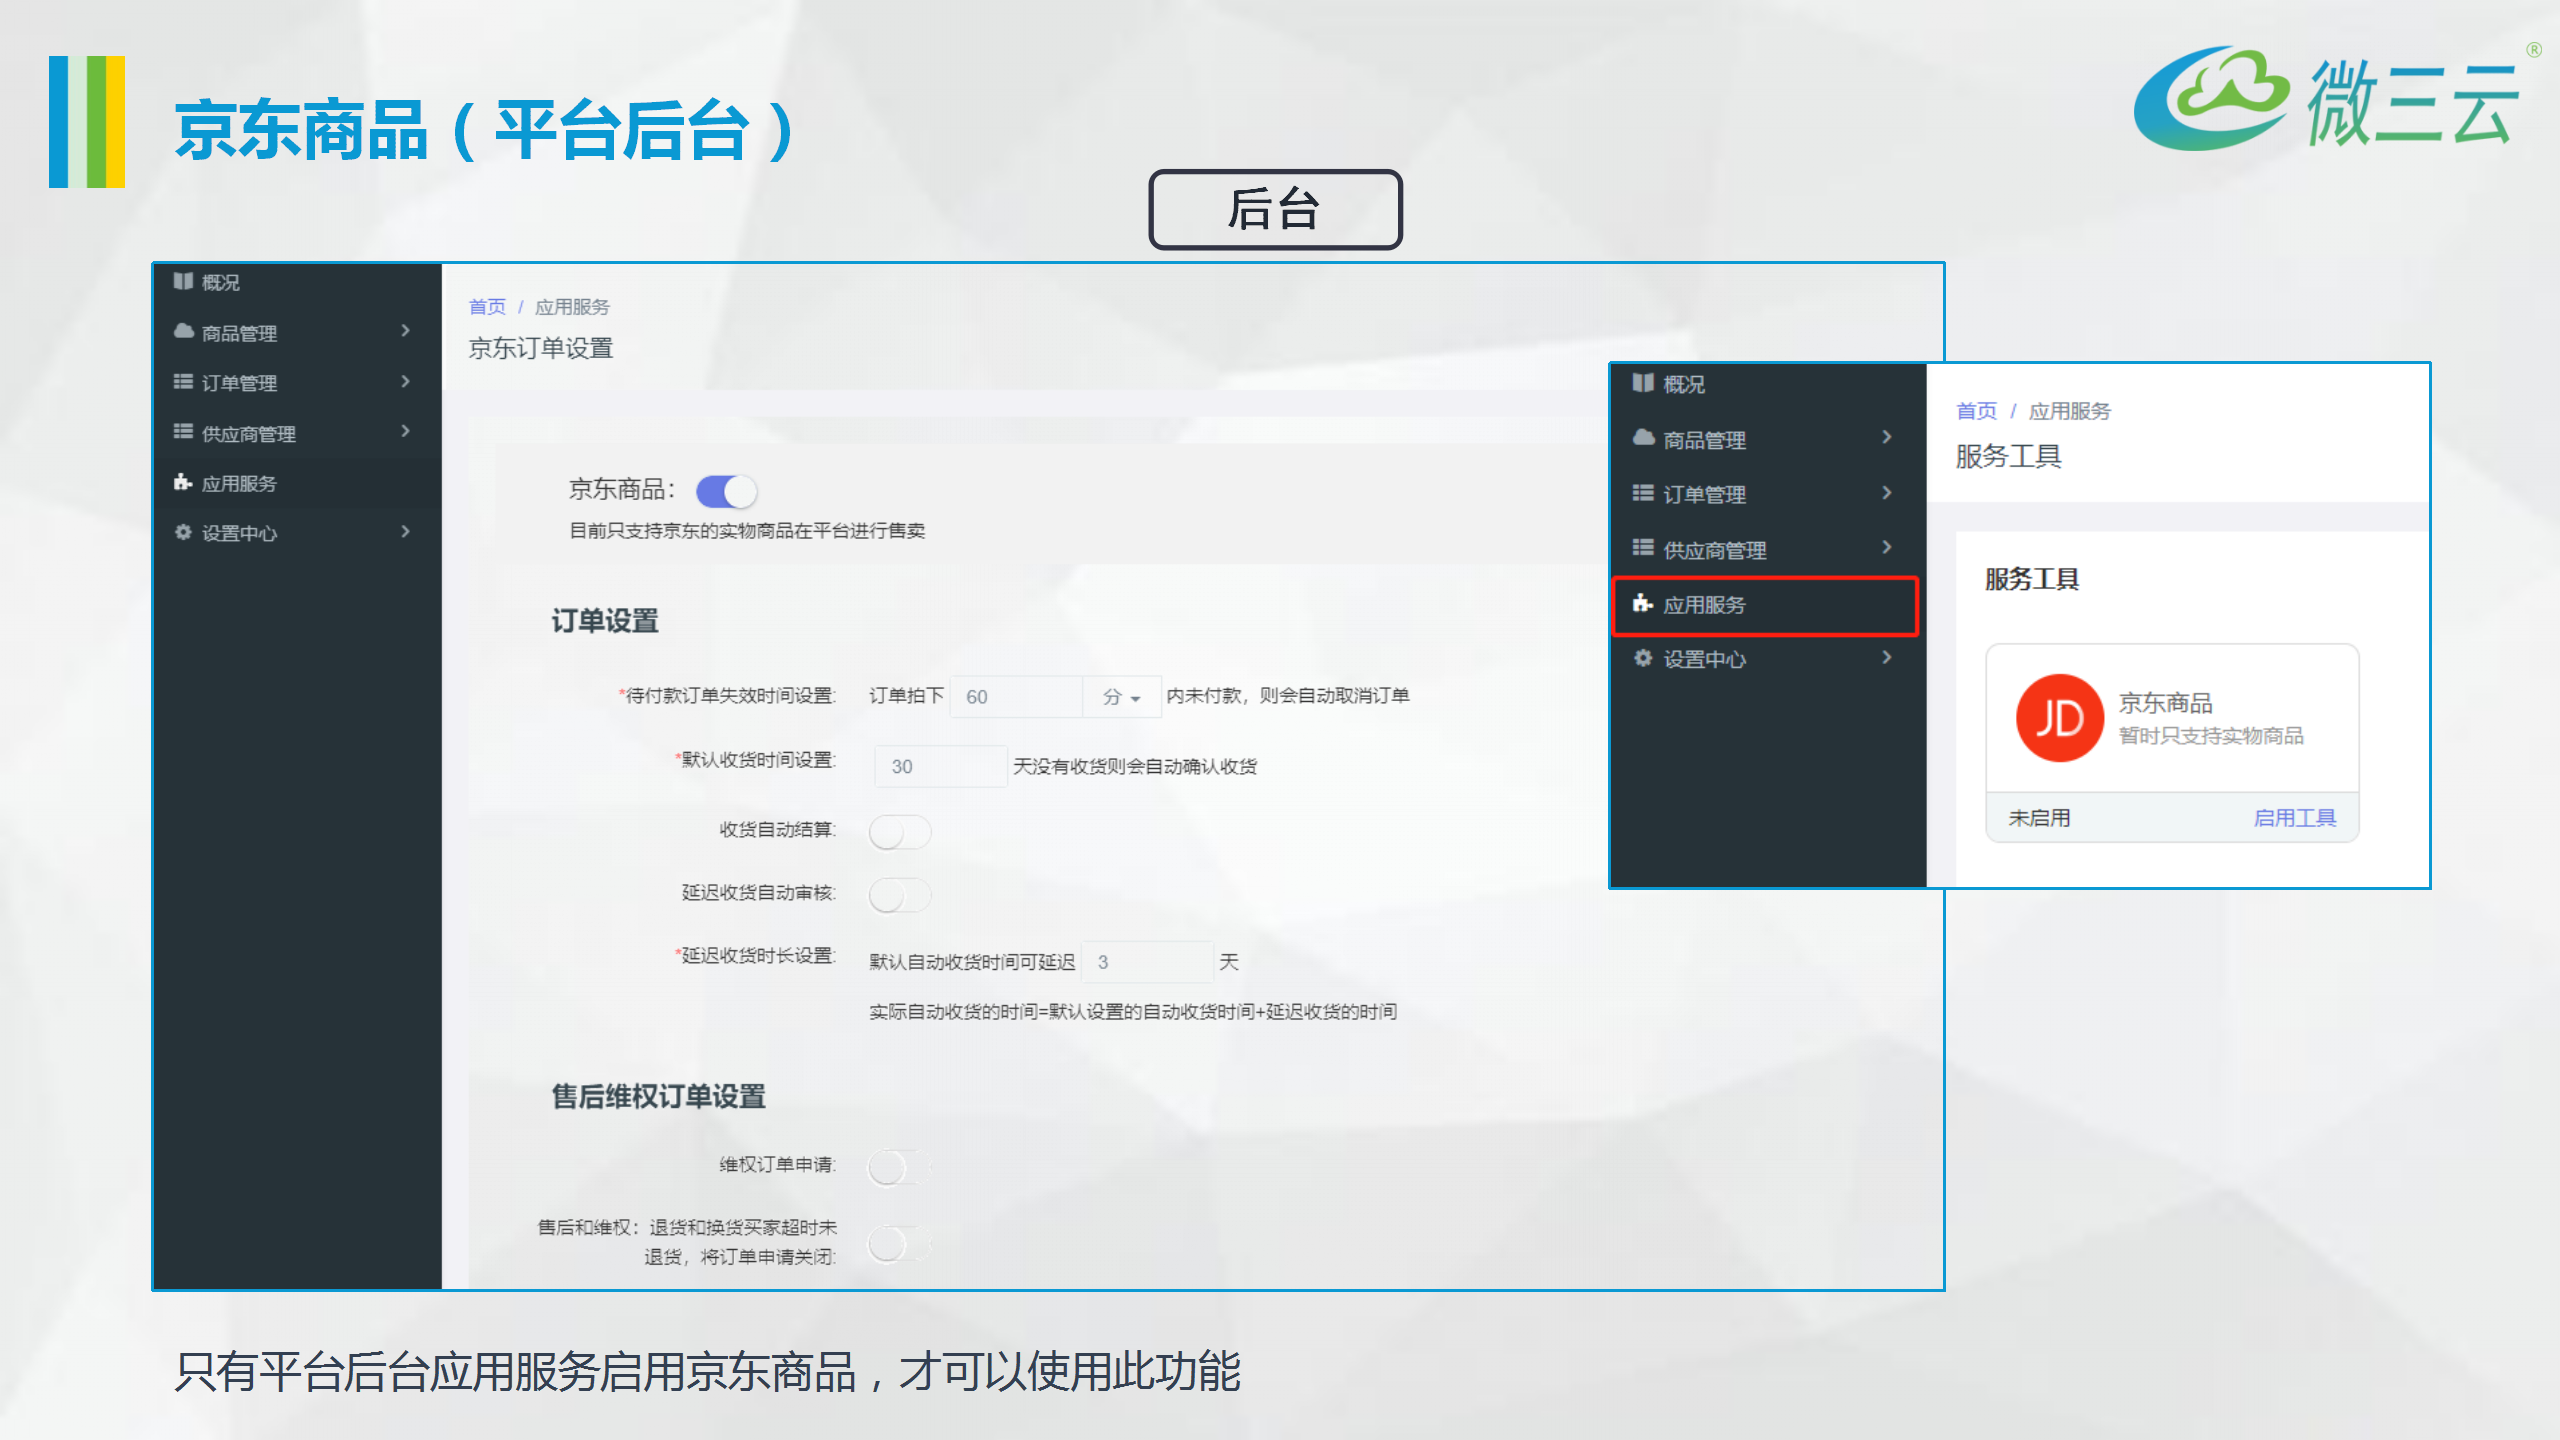Click the 后台 label box at top
The width and height of the screenshot is (2560, 1440).
[1275, 209]
